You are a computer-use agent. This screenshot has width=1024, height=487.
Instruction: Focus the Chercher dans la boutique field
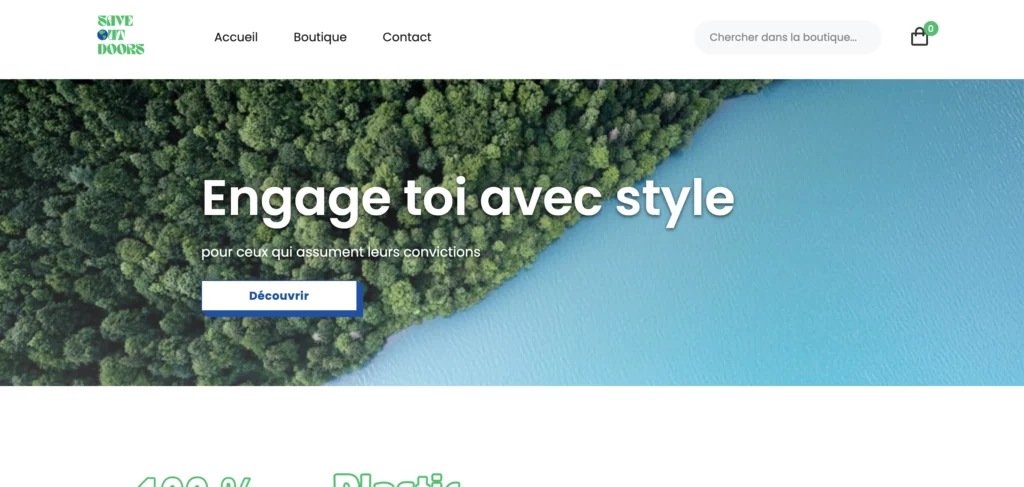pos(788,37)
